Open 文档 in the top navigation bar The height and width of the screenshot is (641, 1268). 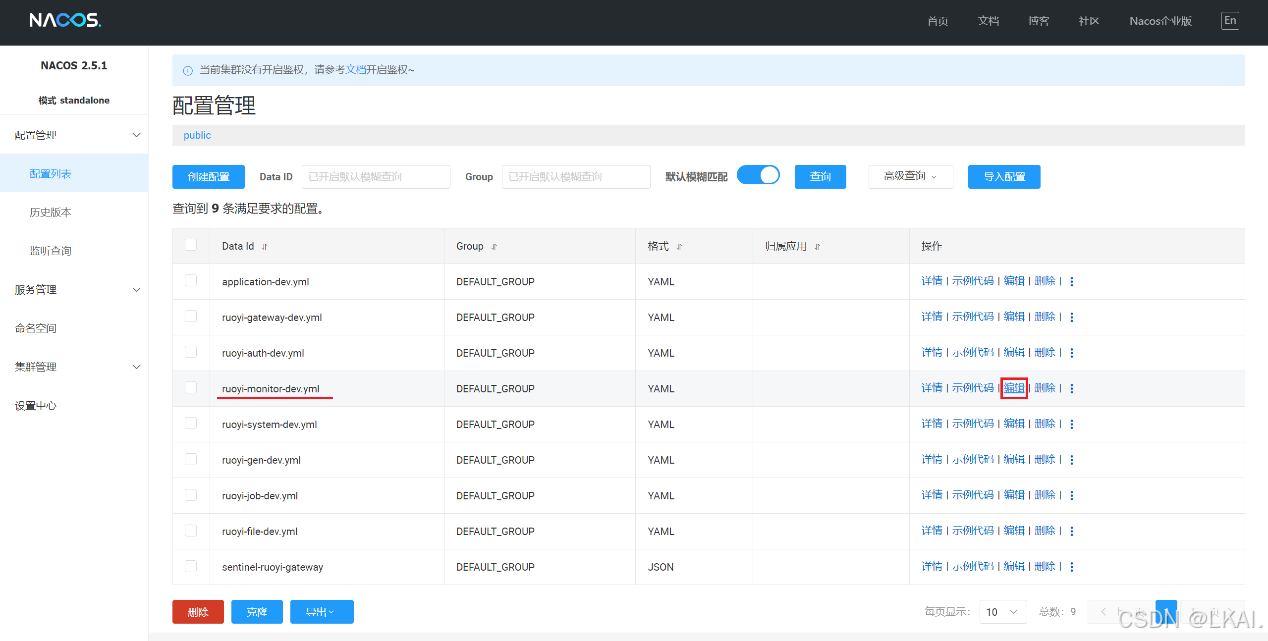[x=988, y=21]
